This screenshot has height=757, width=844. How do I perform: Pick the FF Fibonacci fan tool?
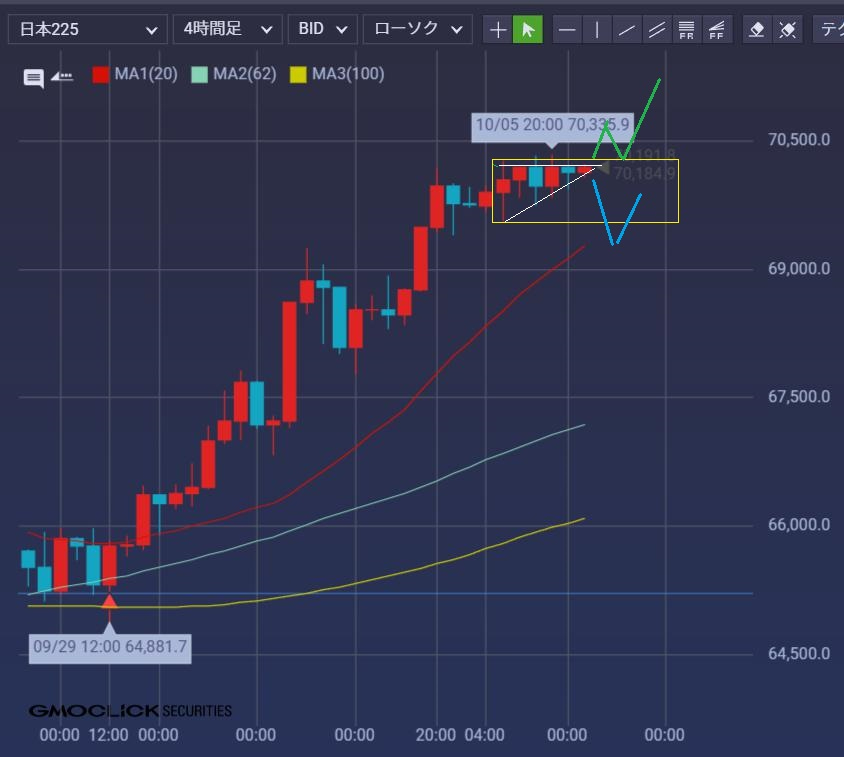(716, 29)
